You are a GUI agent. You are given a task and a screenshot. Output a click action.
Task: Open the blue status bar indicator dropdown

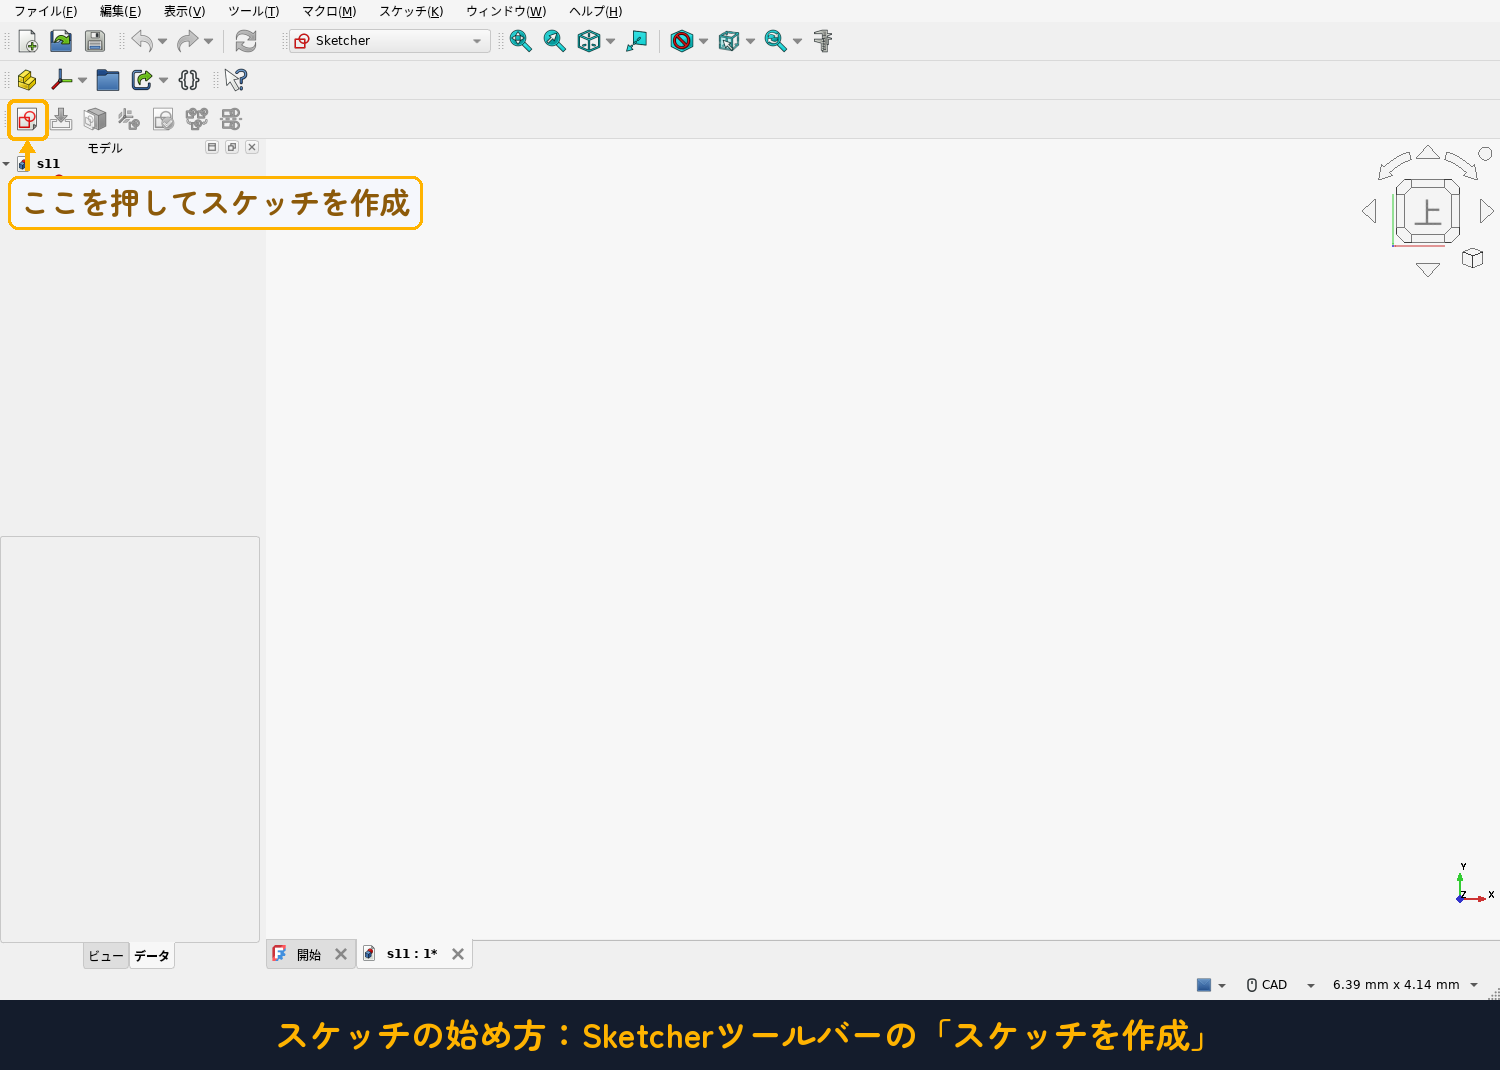coord(1211,985)
